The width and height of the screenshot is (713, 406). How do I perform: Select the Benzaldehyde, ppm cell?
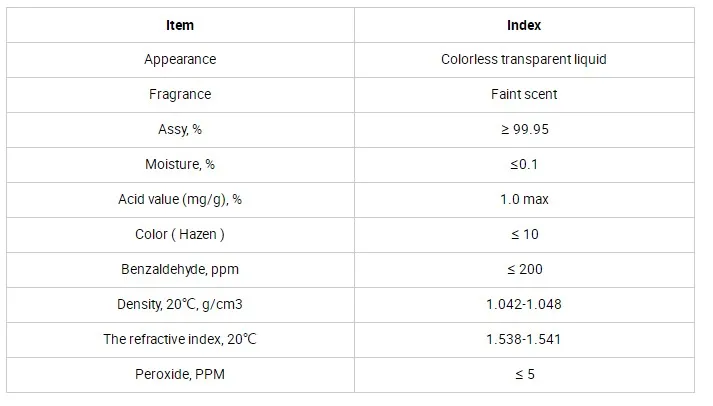(x=180, y=269)
